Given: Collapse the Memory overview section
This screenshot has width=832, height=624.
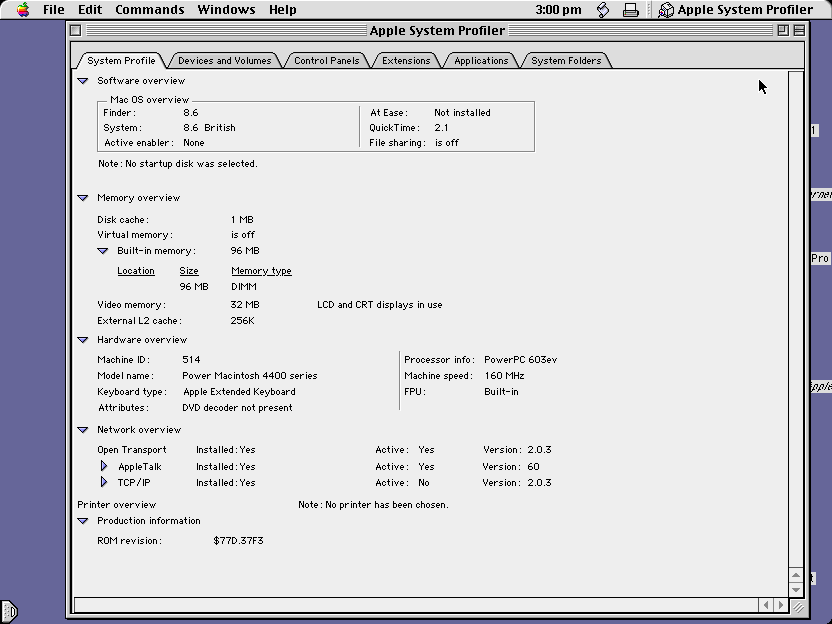Looking at the screenshot, I should tap(82, 197).
